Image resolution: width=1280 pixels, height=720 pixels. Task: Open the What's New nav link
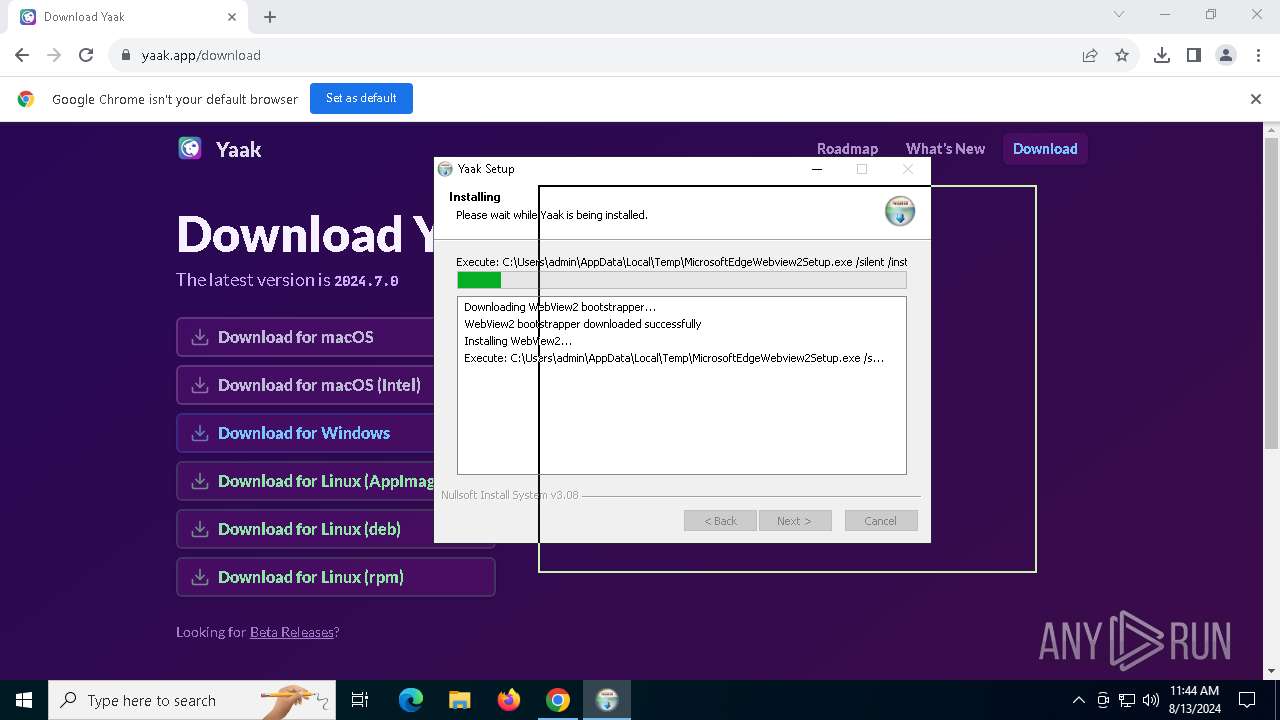pos(945,148)
